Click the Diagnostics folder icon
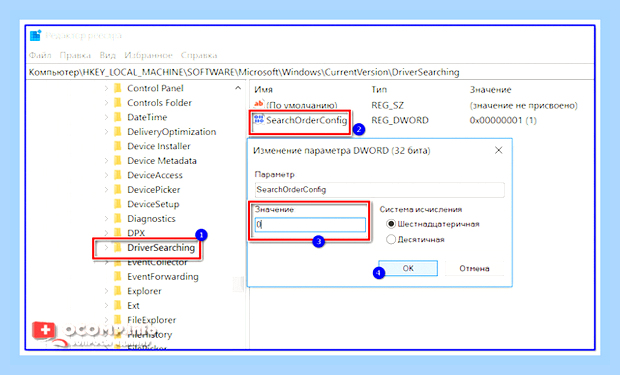 [x=117, y=218]
